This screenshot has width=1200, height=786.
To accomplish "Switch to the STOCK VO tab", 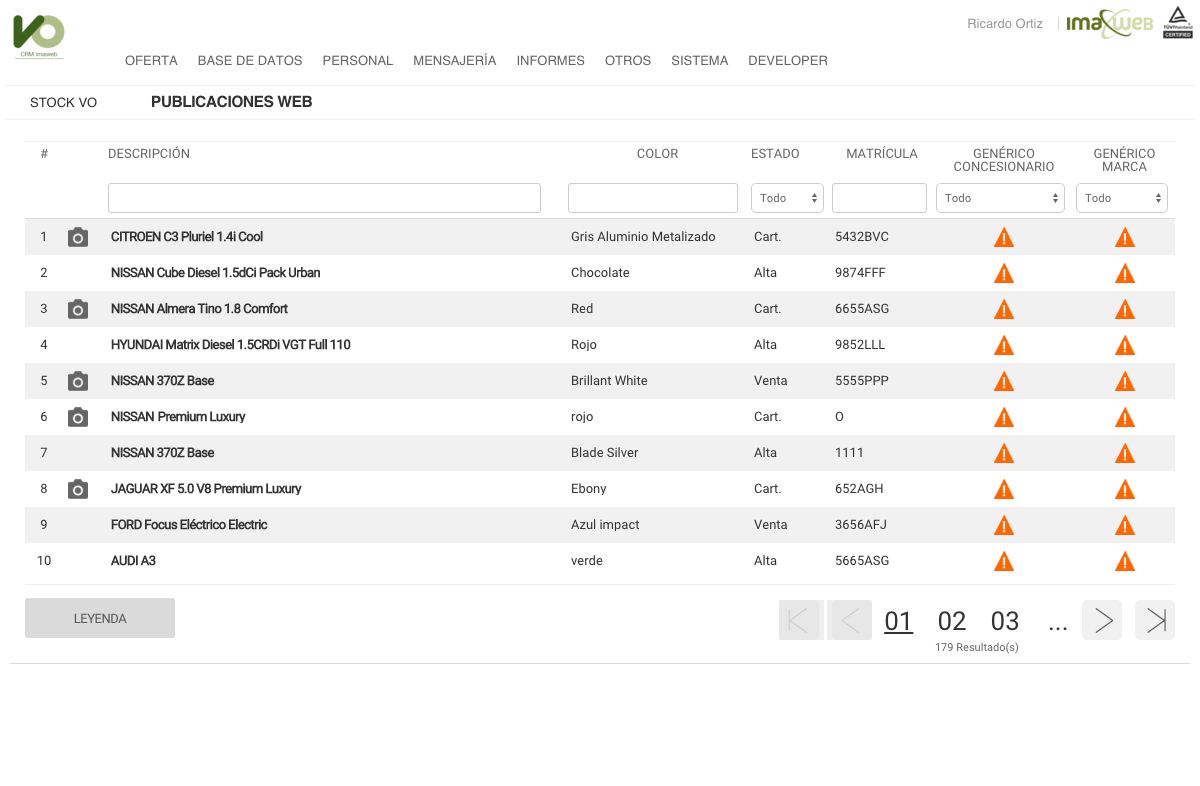I will pyautogui.click(x=64, y=103).
